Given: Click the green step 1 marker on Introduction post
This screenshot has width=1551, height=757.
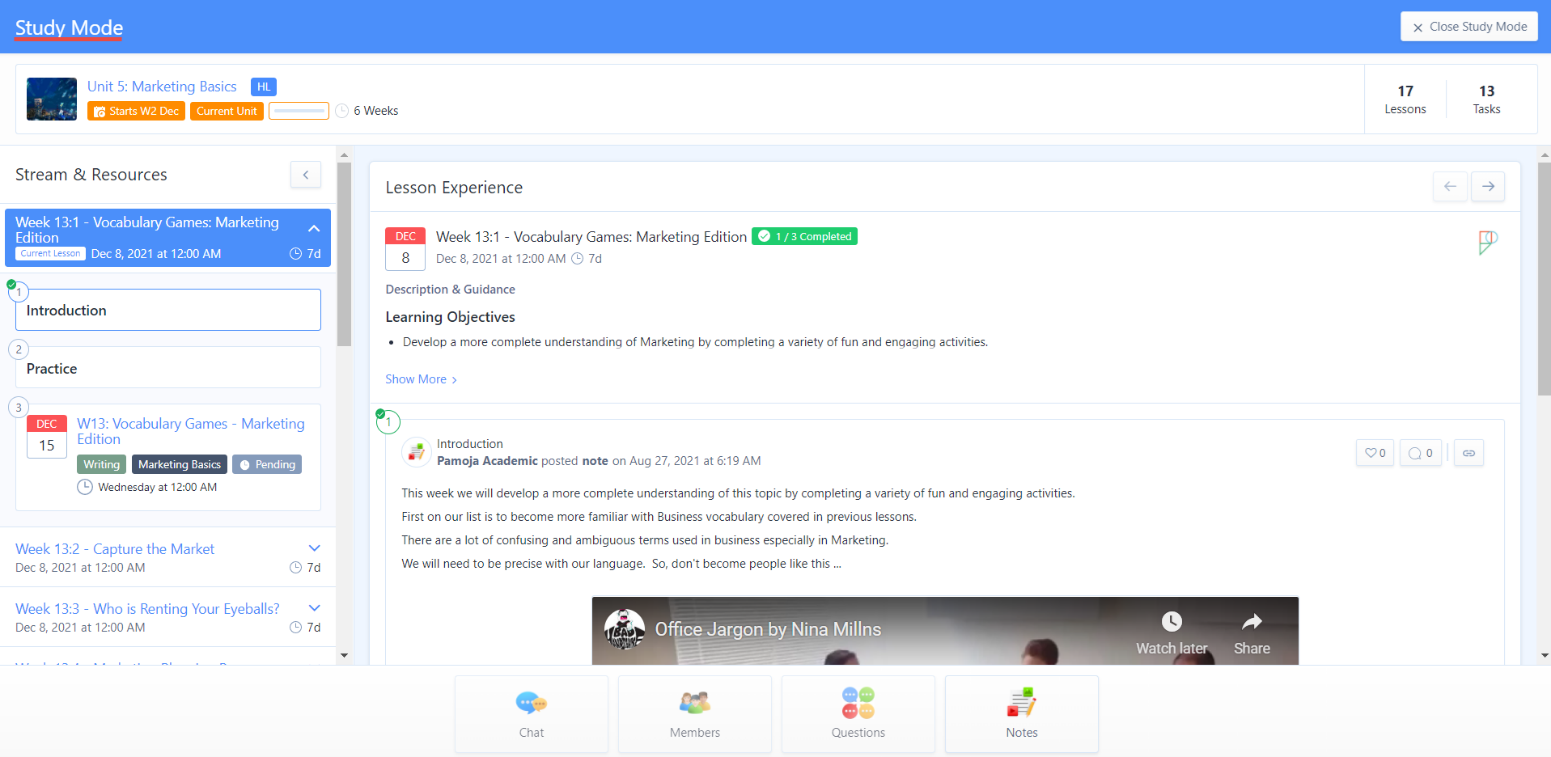Looking at the screenshot, I should pos(387,422).
